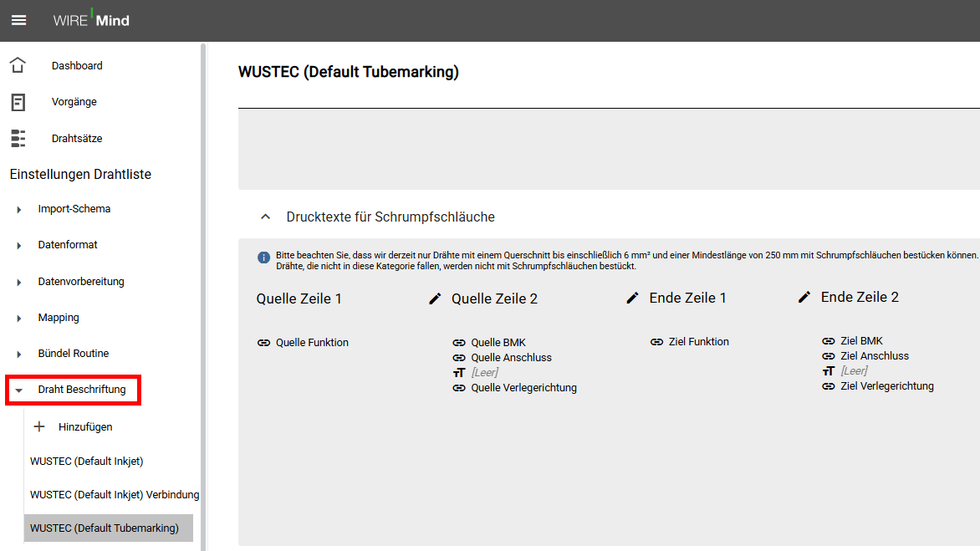Image resolution: width=980 pixels, height=551 pixels.
Task: Expand the Datenvorbereitung tree arrow
Action: (19, 282)
